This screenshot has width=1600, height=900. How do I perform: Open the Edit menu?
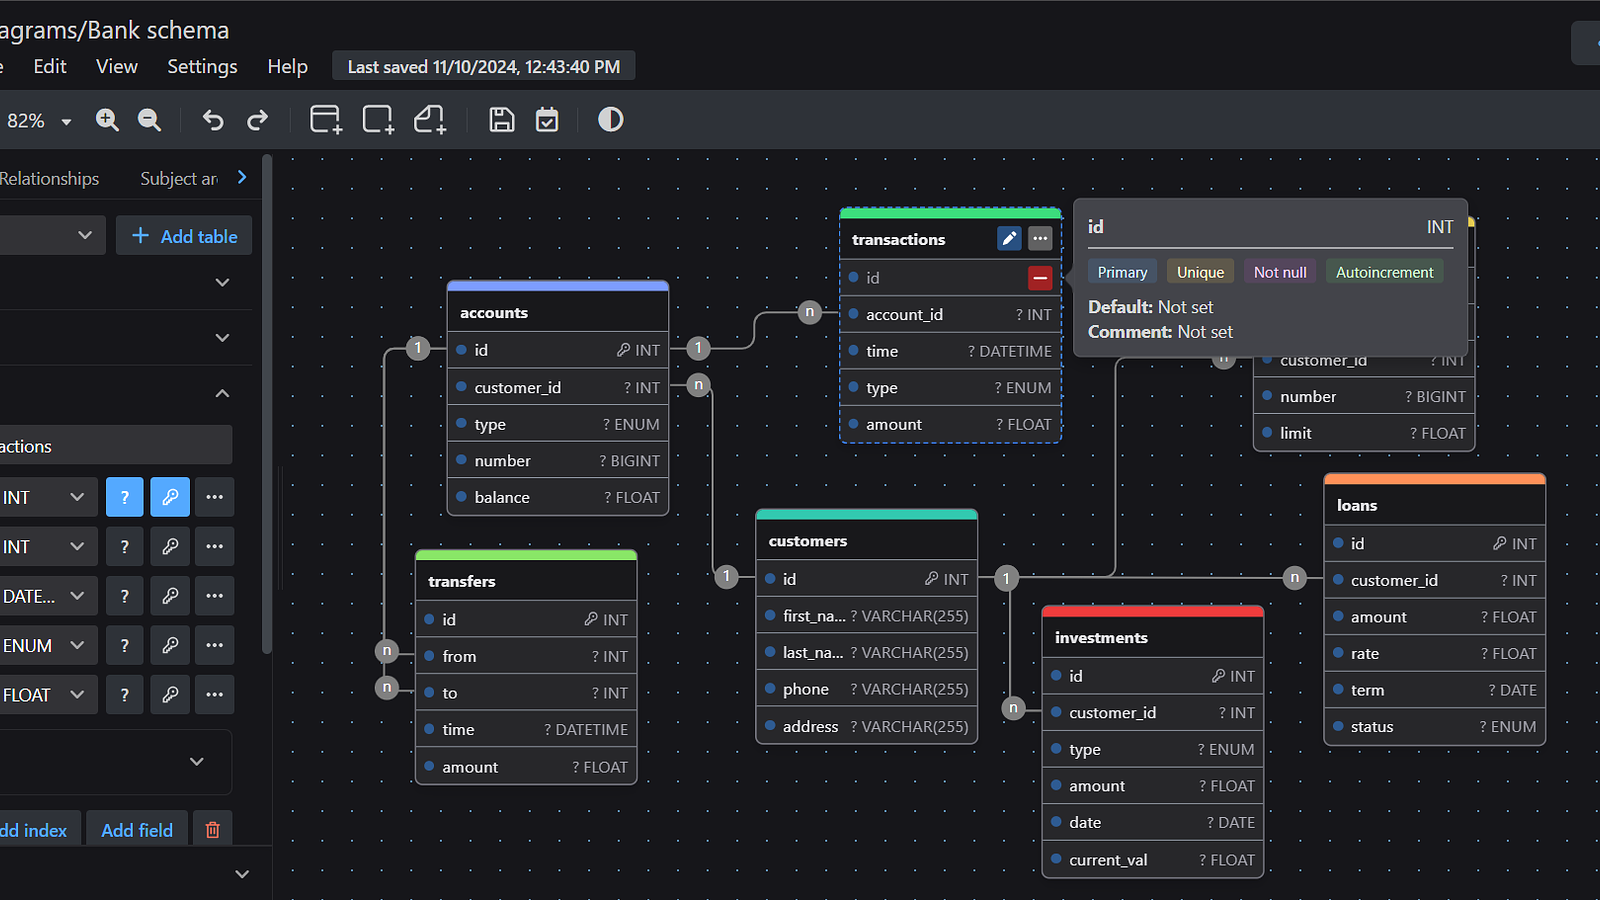coord(50,66)
